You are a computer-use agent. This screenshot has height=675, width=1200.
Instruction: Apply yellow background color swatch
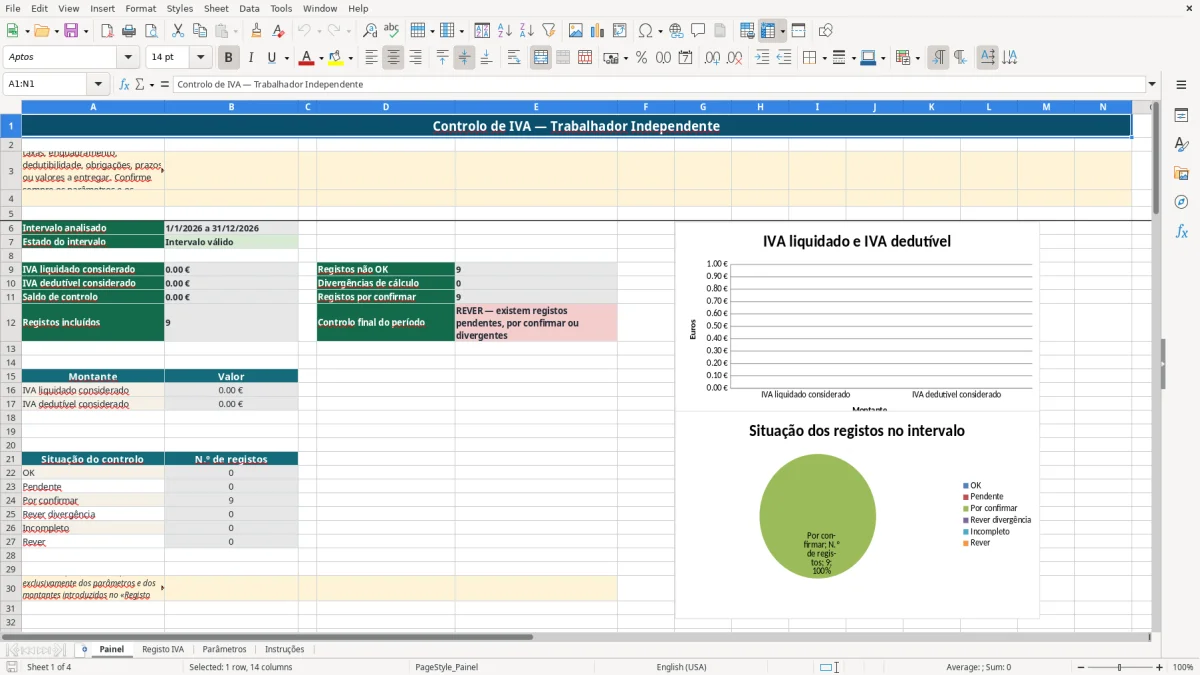336,58
